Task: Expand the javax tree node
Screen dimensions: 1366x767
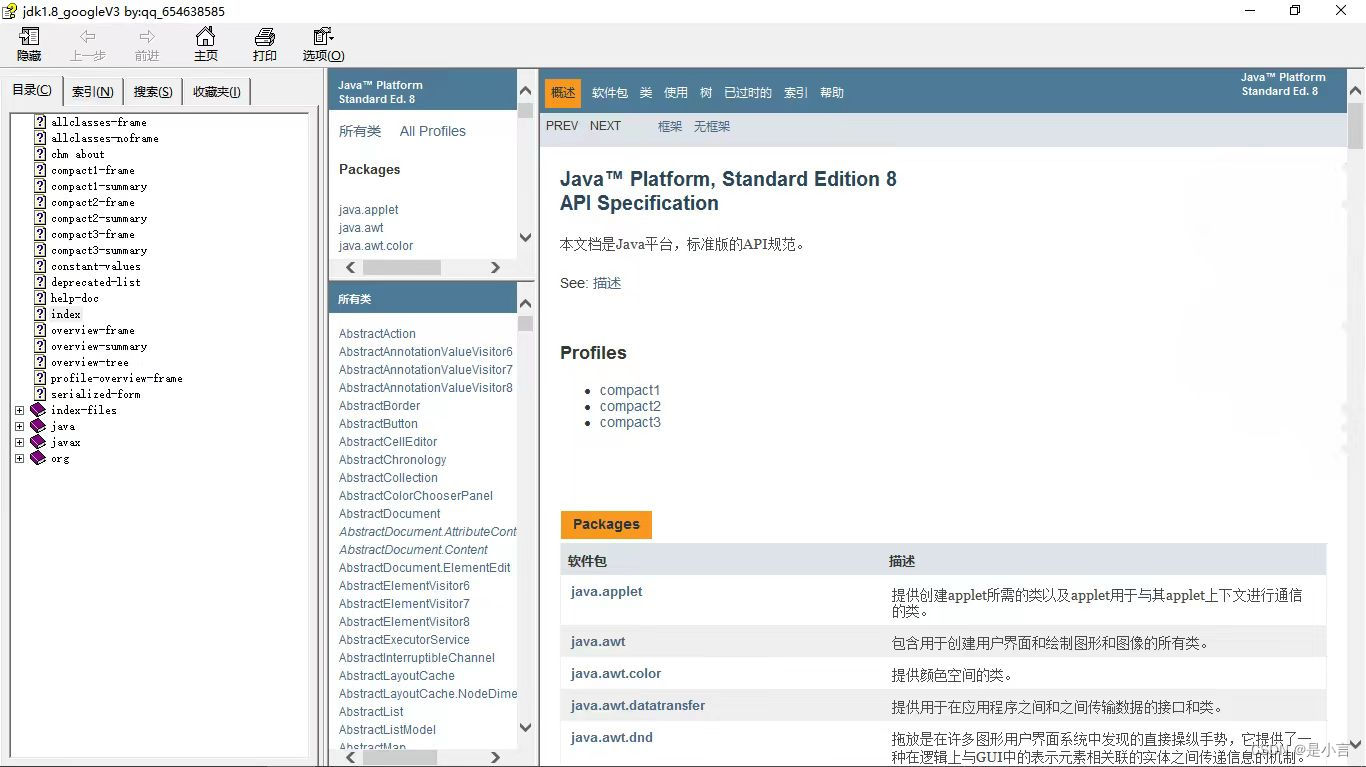Action: click(x=19, y=442)
